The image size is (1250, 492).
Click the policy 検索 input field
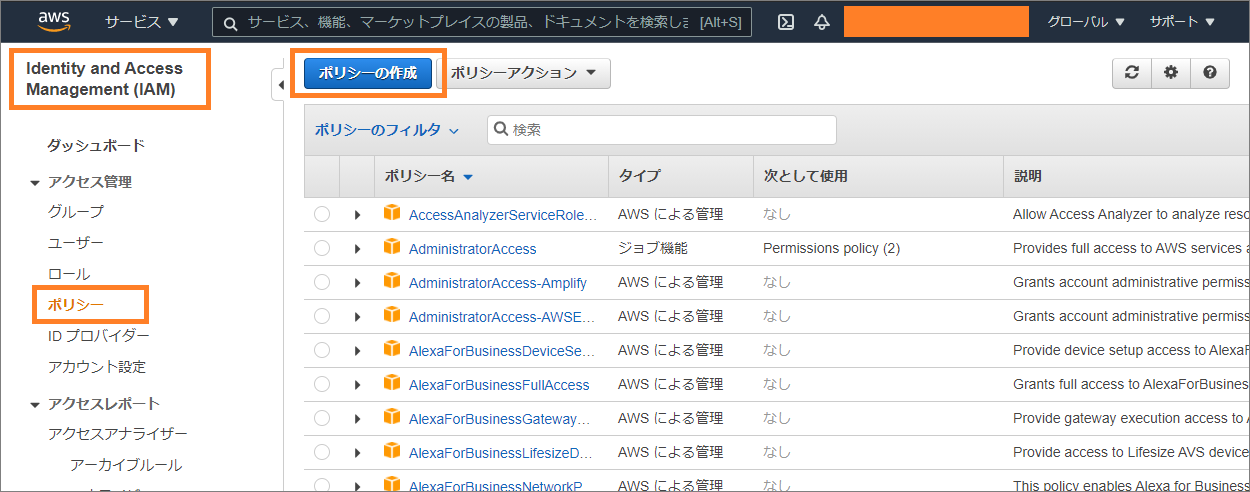[x=662, y=130]
